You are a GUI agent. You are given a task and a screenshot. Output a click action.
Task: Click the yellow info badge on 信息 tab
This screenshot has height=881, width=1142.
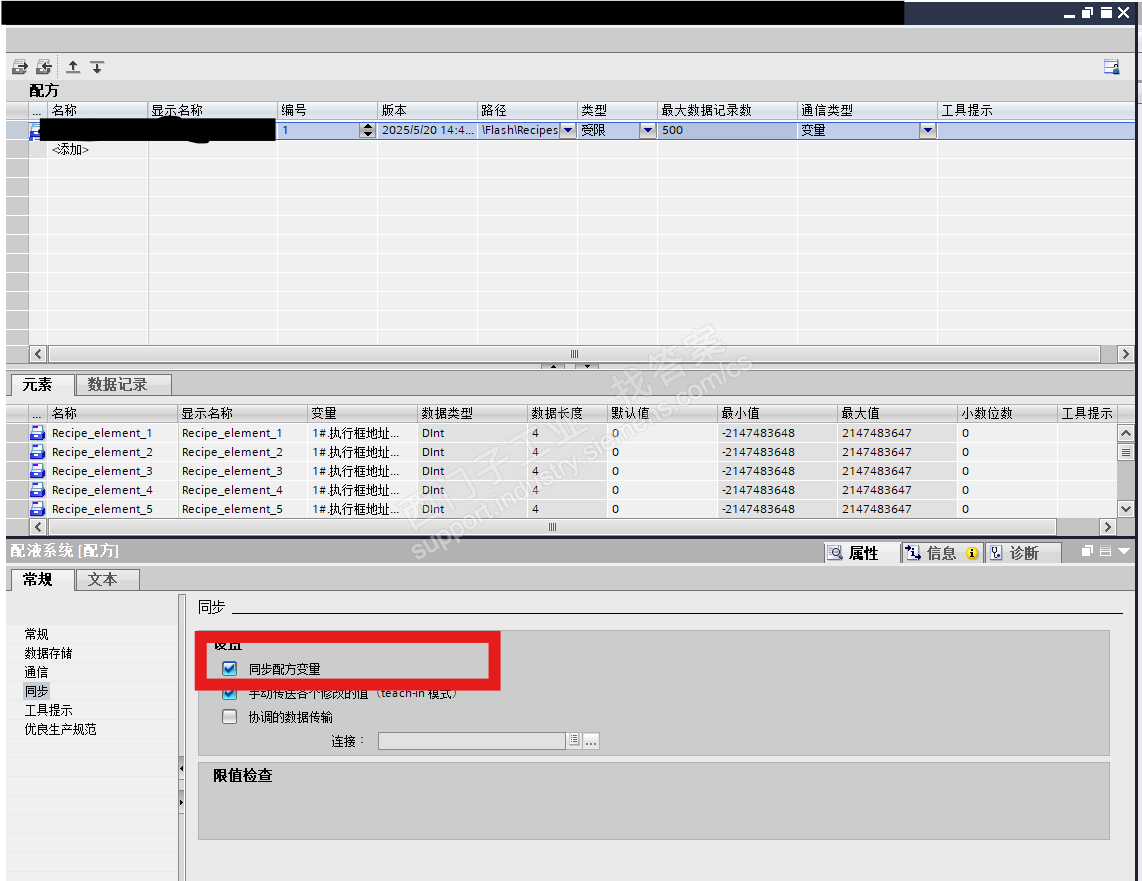click(972, 553)
